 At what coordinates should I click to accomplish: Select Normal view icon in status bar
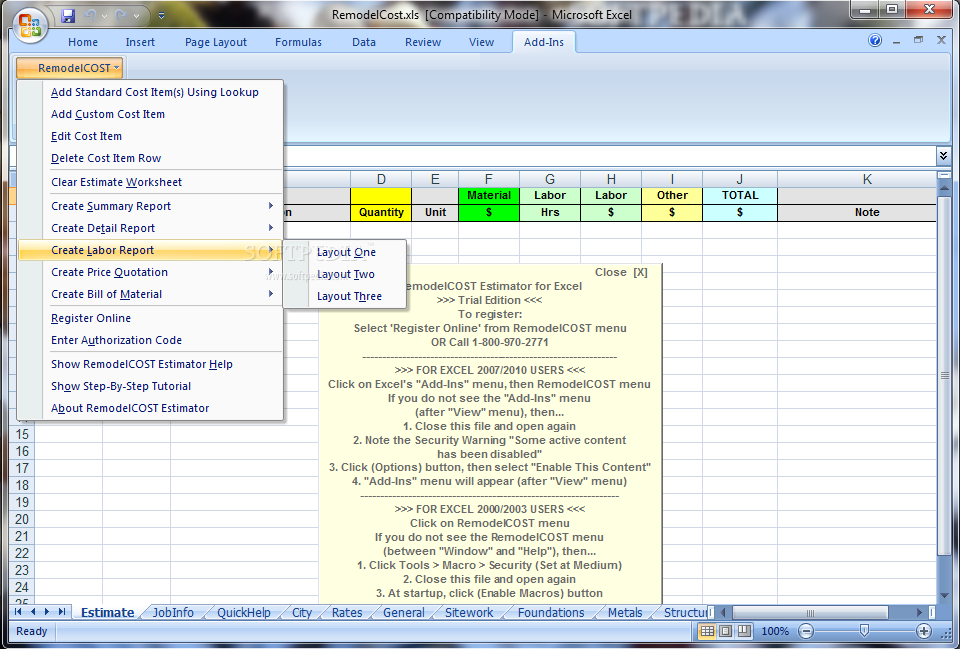coord(707,631)
